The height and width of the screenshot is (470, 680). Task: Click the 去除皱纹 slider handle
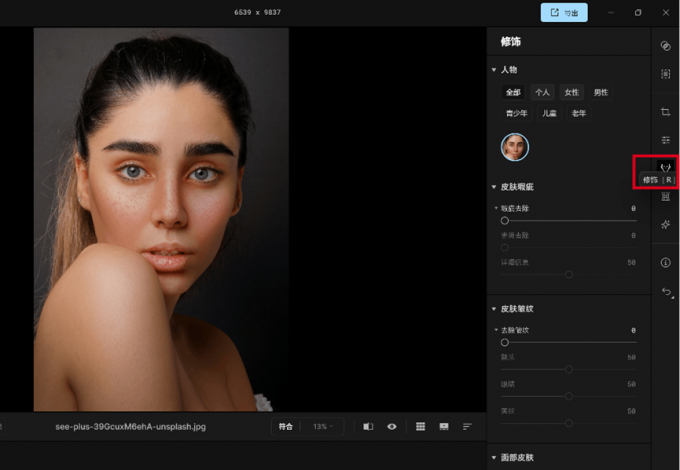[x=505, y=342]
